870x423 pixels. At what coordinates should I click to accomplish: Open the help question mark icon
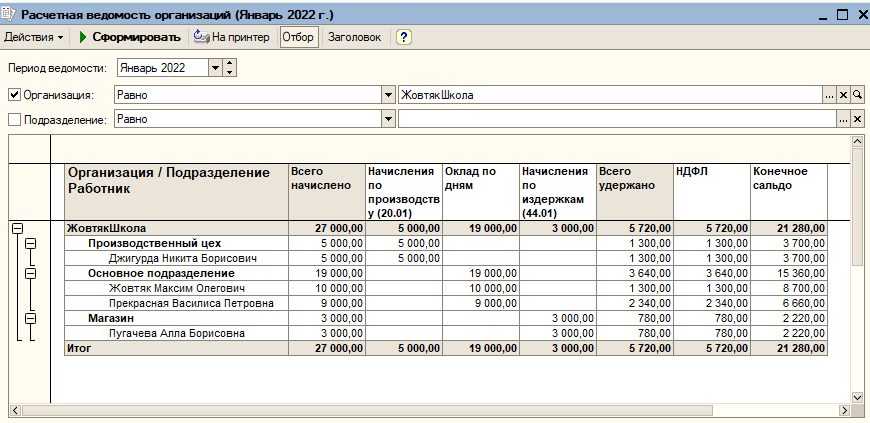[x=403, y=37]
